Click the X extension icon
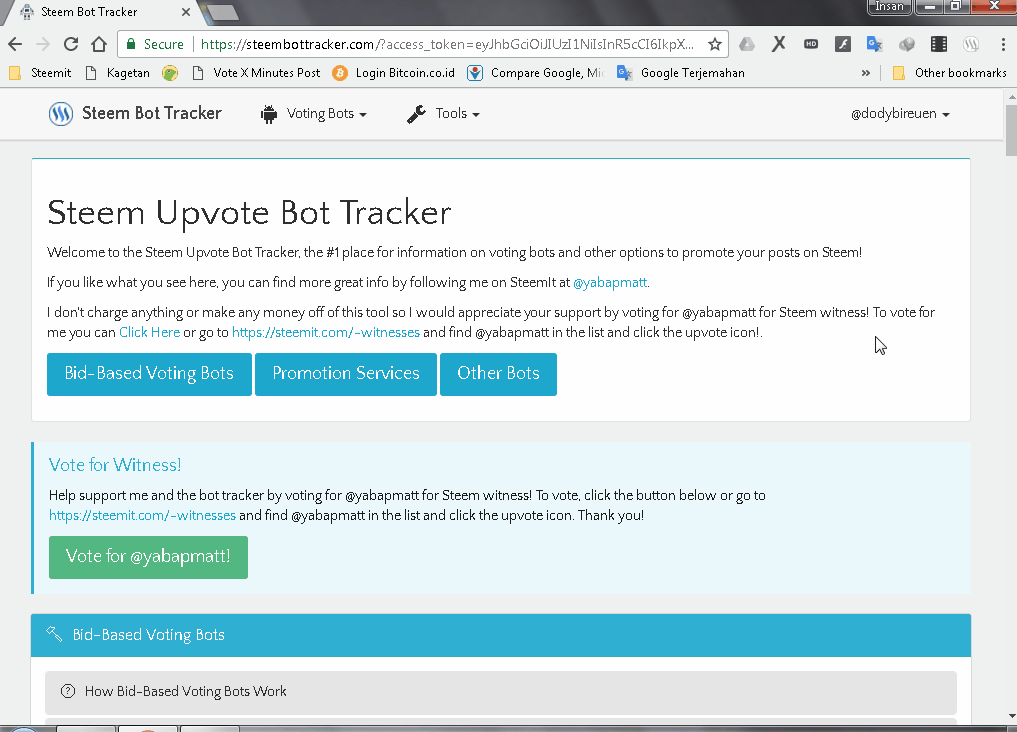 [779, 44]
